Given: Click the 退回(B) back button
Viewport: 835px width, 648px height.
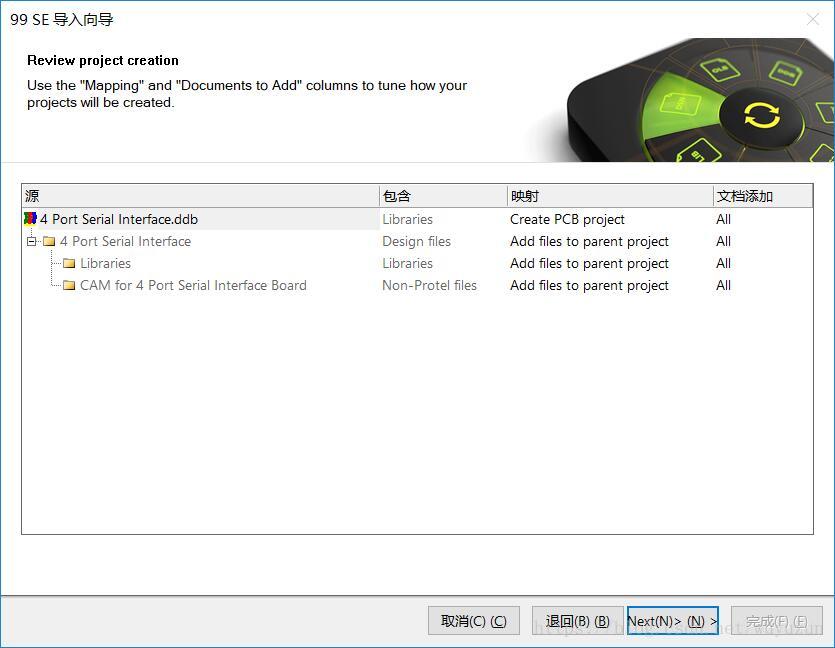Looking at the screenshot, I should point(577,621).
